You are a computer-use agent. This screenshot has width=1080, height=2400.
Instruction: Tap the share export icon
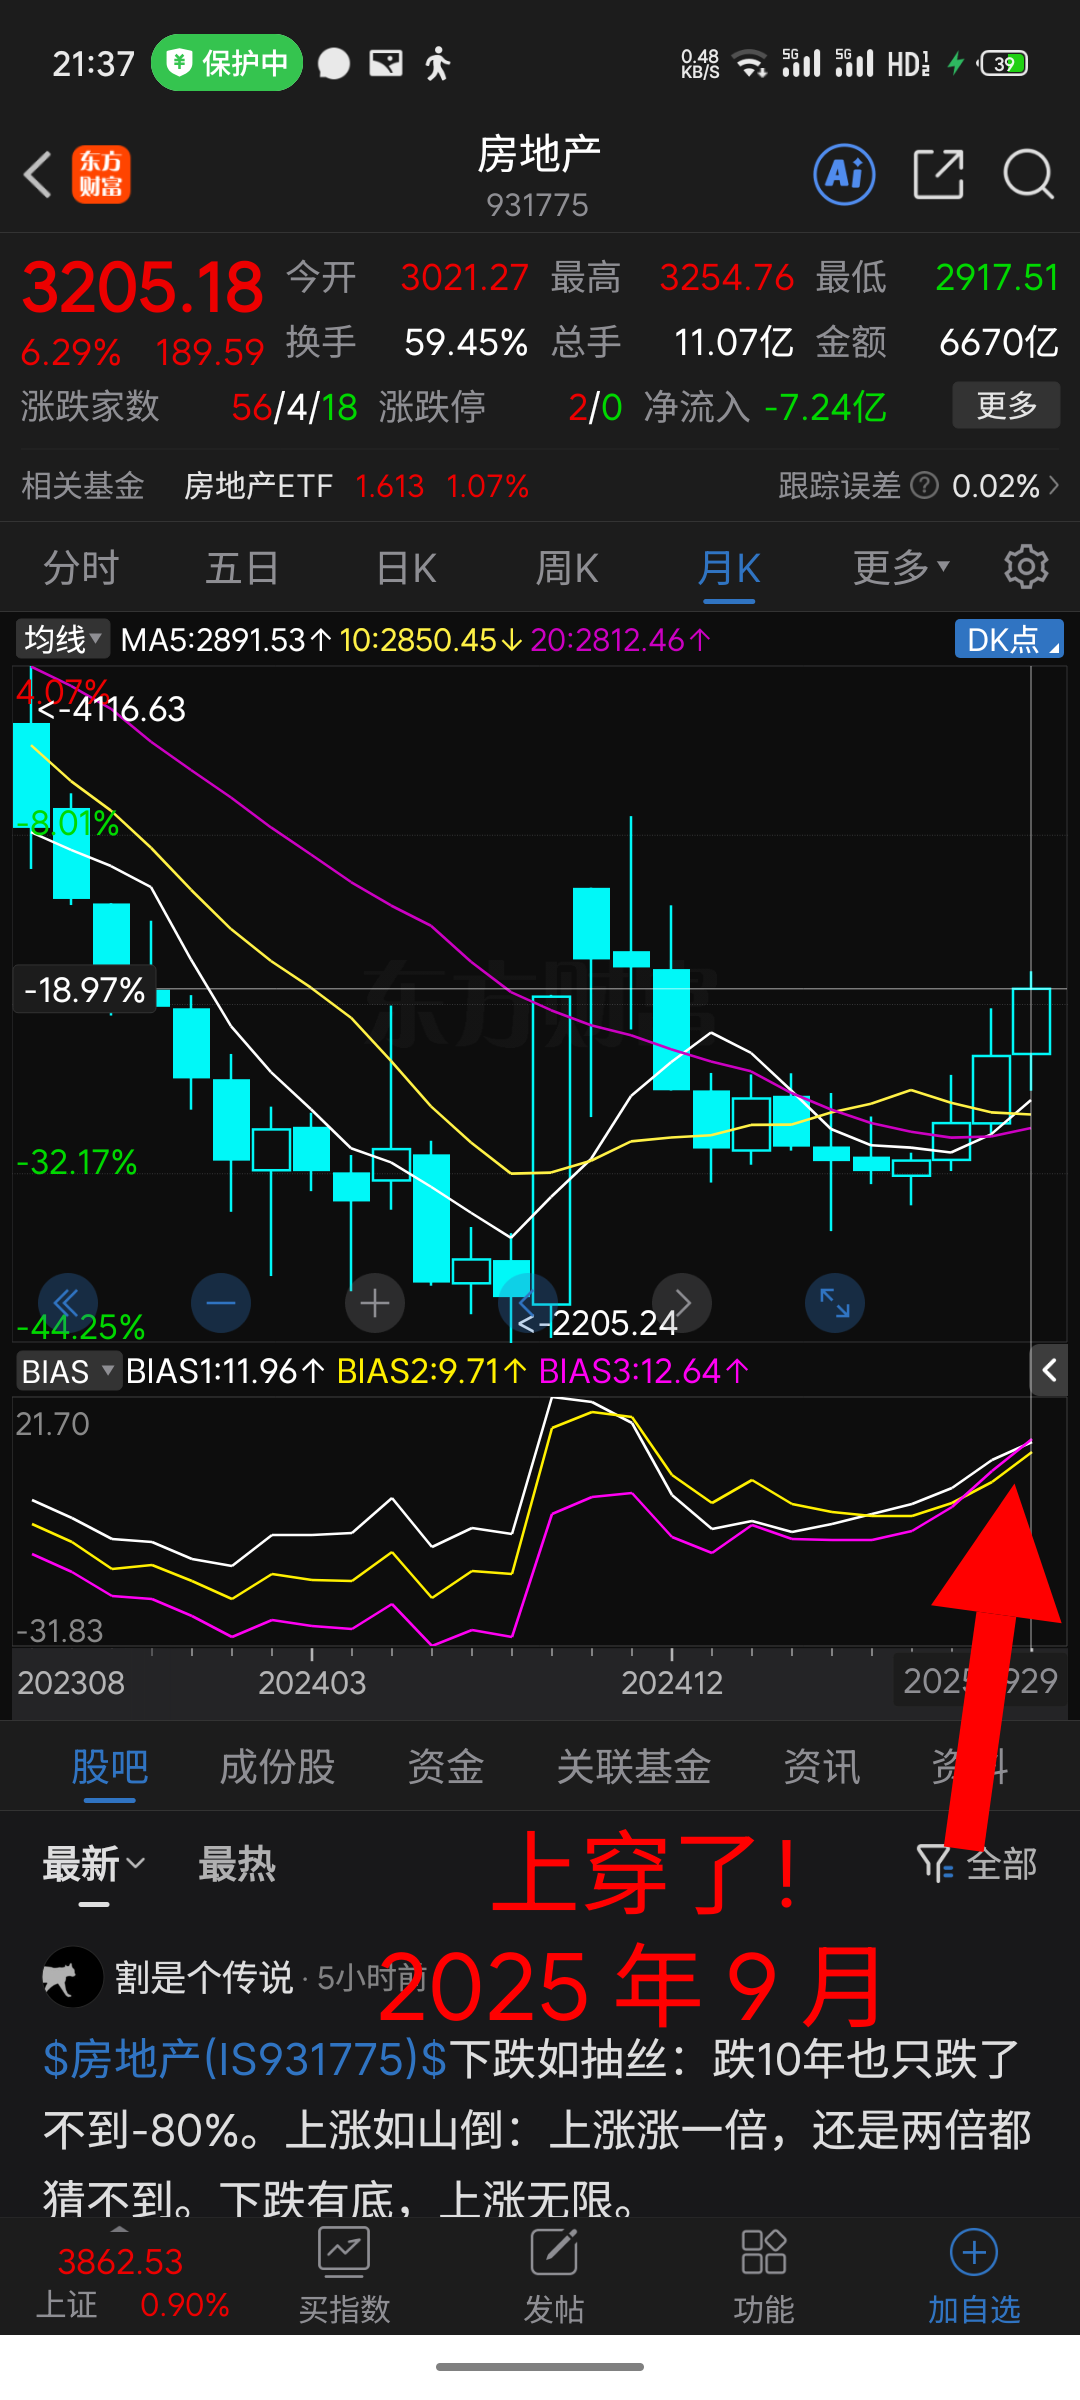pyautogui.click(x=938, y=175)
